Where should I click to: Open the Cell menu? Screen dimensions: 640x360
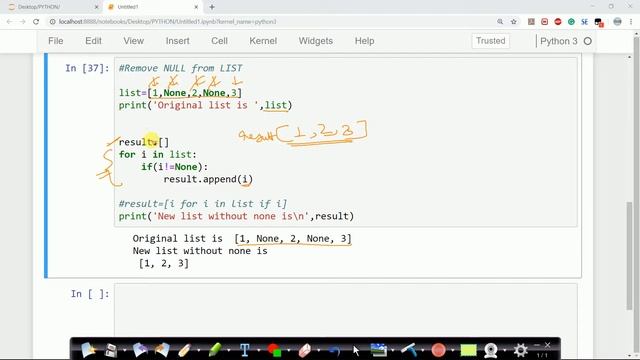(x=219, y=41)
